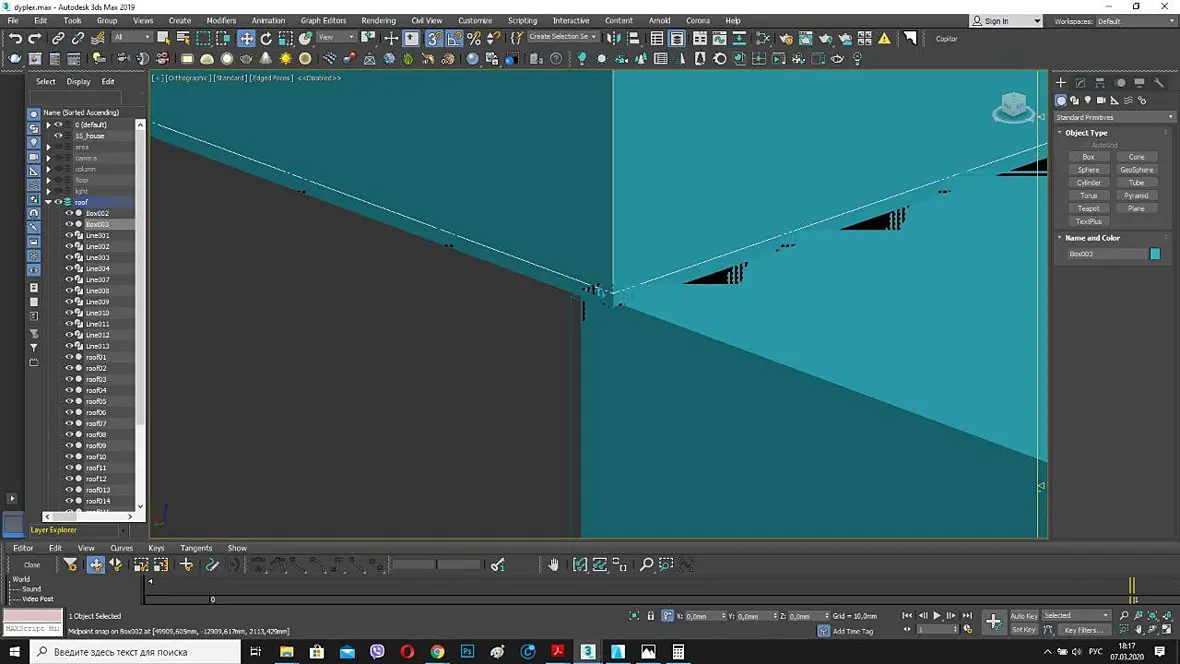Hide the Box002 object via eye icon
Viewport: 1180px width, 664px height.
(69, 213)
